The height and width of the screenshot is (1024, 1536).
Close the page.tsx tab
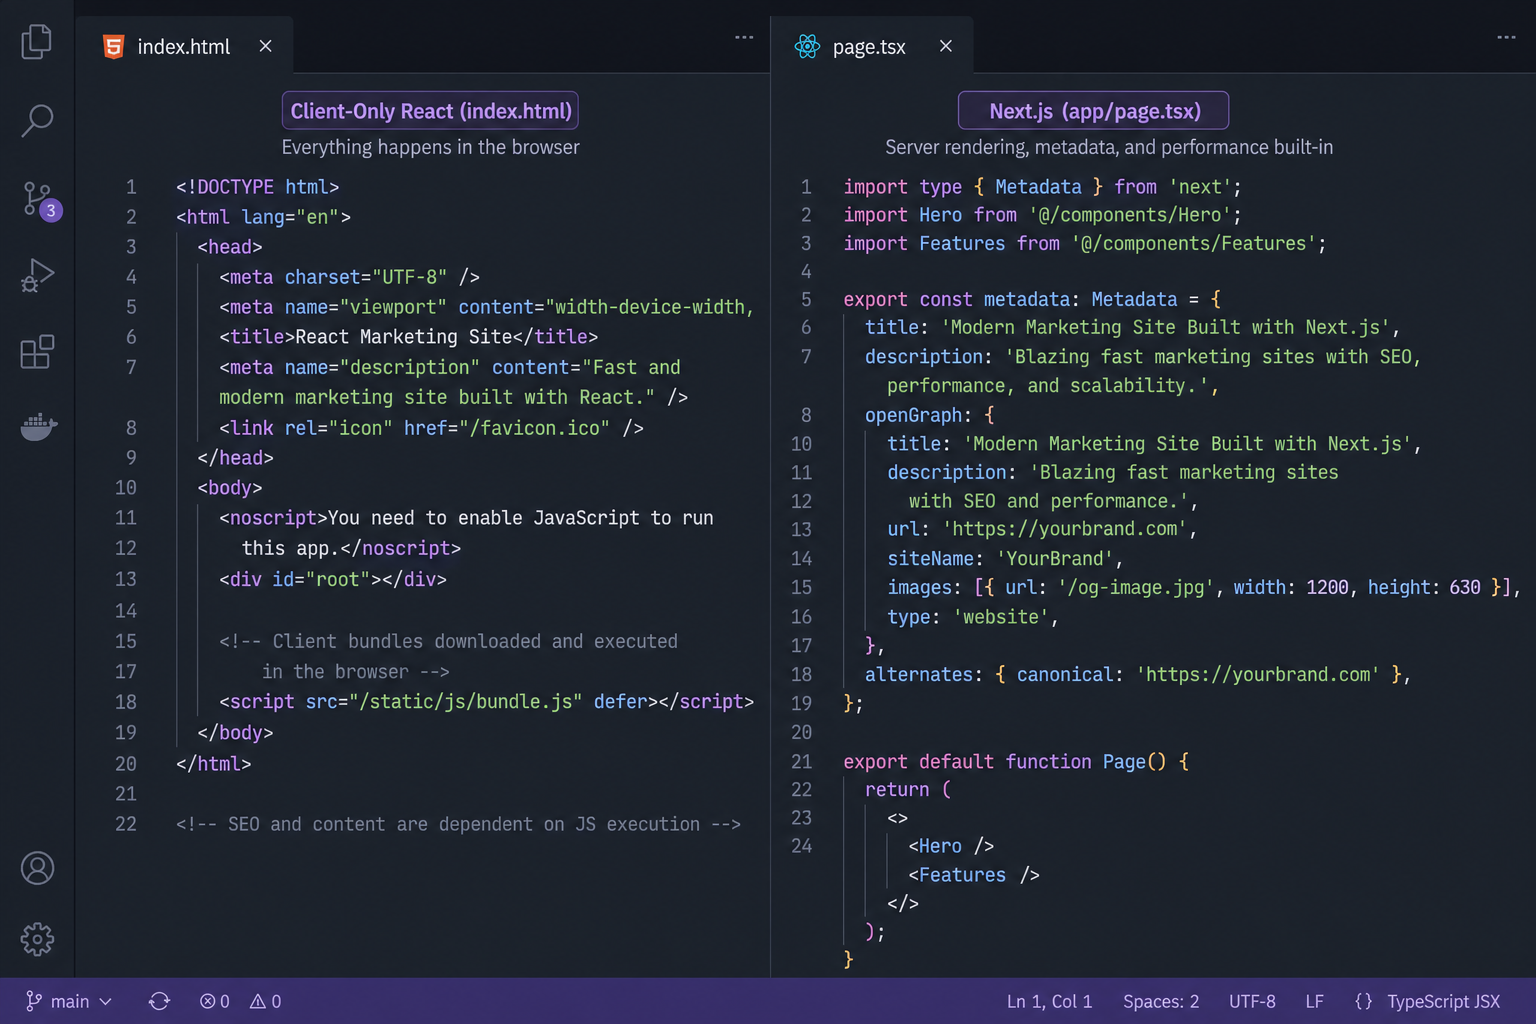pyautogui.click(x=945, y=46)
